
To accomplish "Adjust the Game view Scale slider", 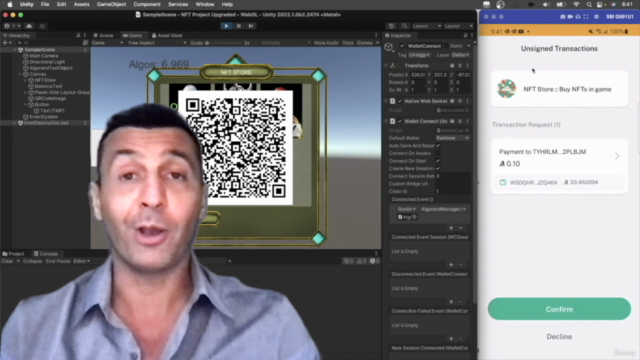I will click(x=224, y=43).
